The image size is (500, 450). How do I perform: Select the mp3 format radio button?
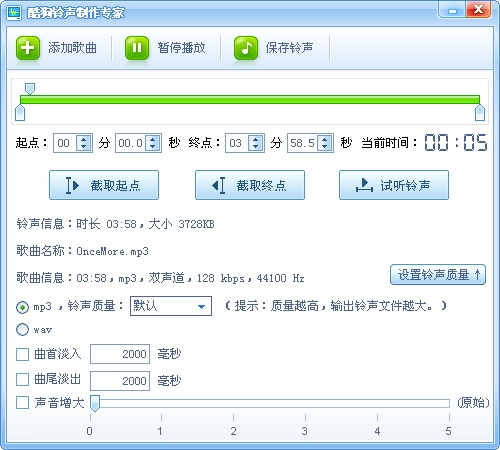tap(22, 307)
